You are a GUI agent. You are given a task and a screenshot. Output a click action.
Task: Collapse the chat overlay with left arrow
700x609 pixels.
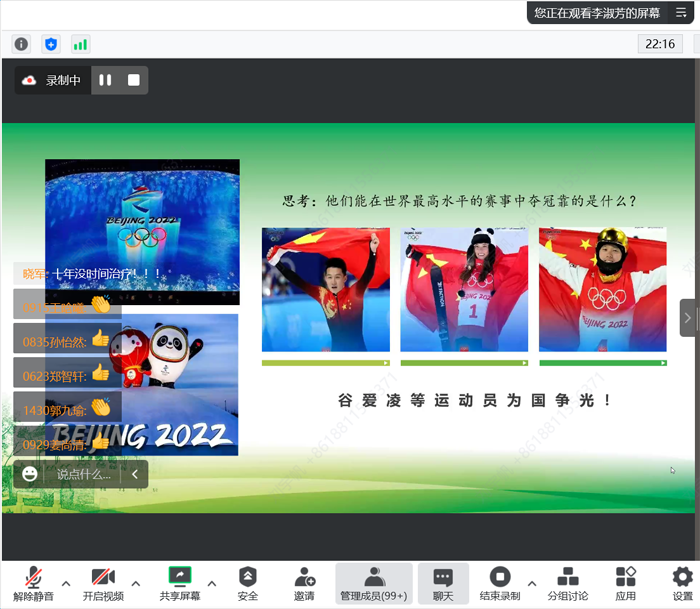click(135, 474)
